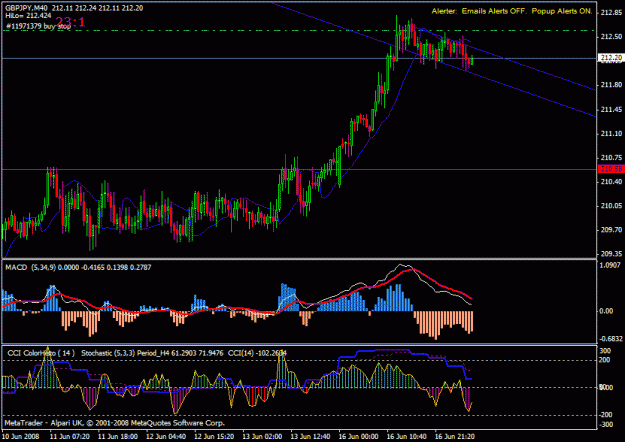Select the red 210.58 price level tag
This screenshot has width=625, height=442.
(x=611, y=169)
